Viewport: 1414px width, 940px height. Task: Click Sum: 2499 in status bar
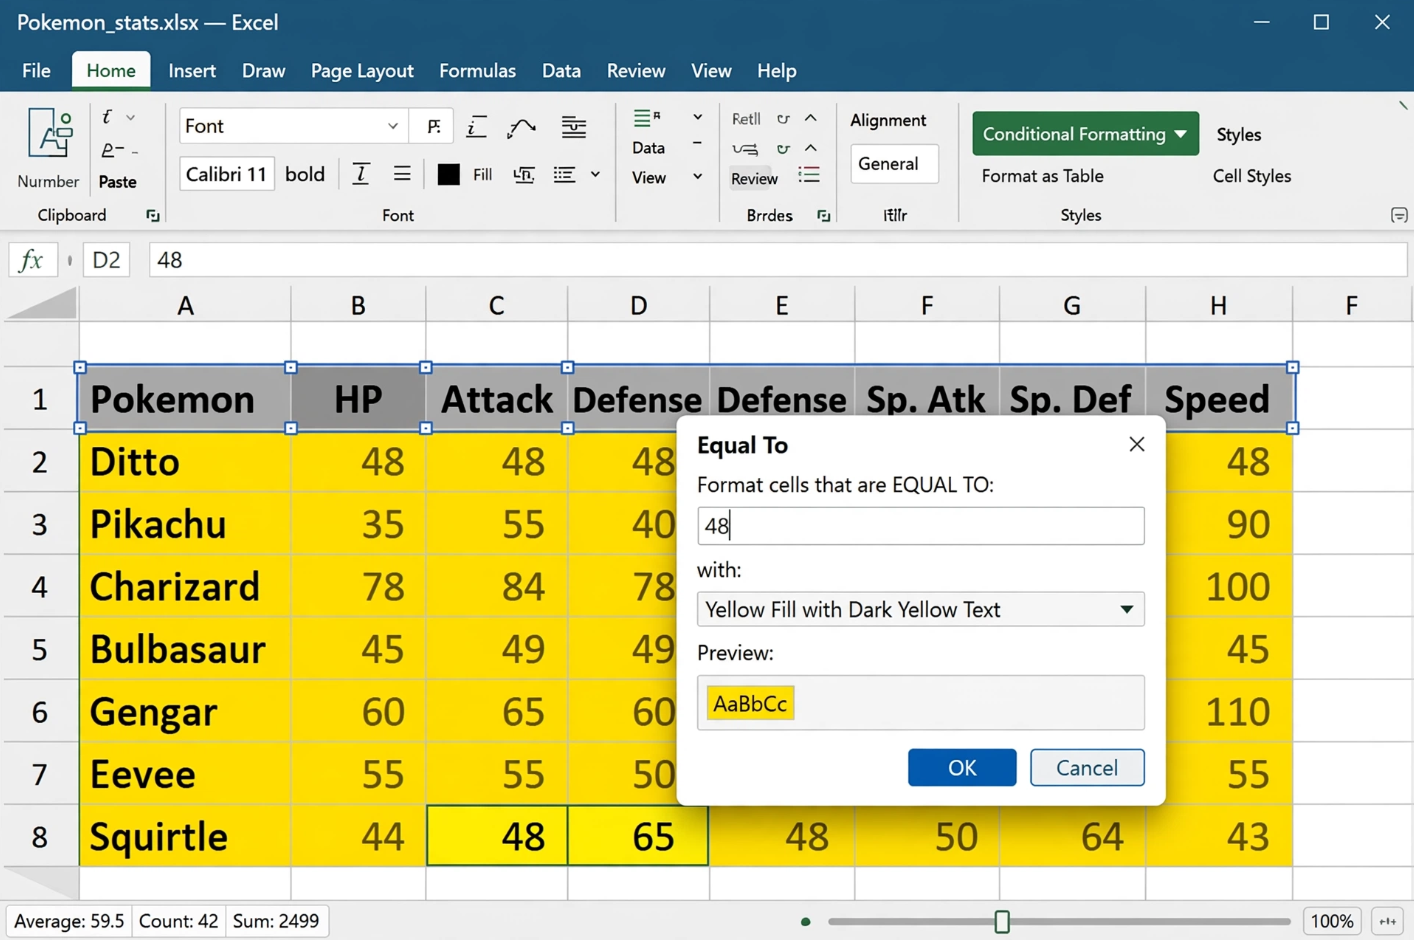coord(276,921)
